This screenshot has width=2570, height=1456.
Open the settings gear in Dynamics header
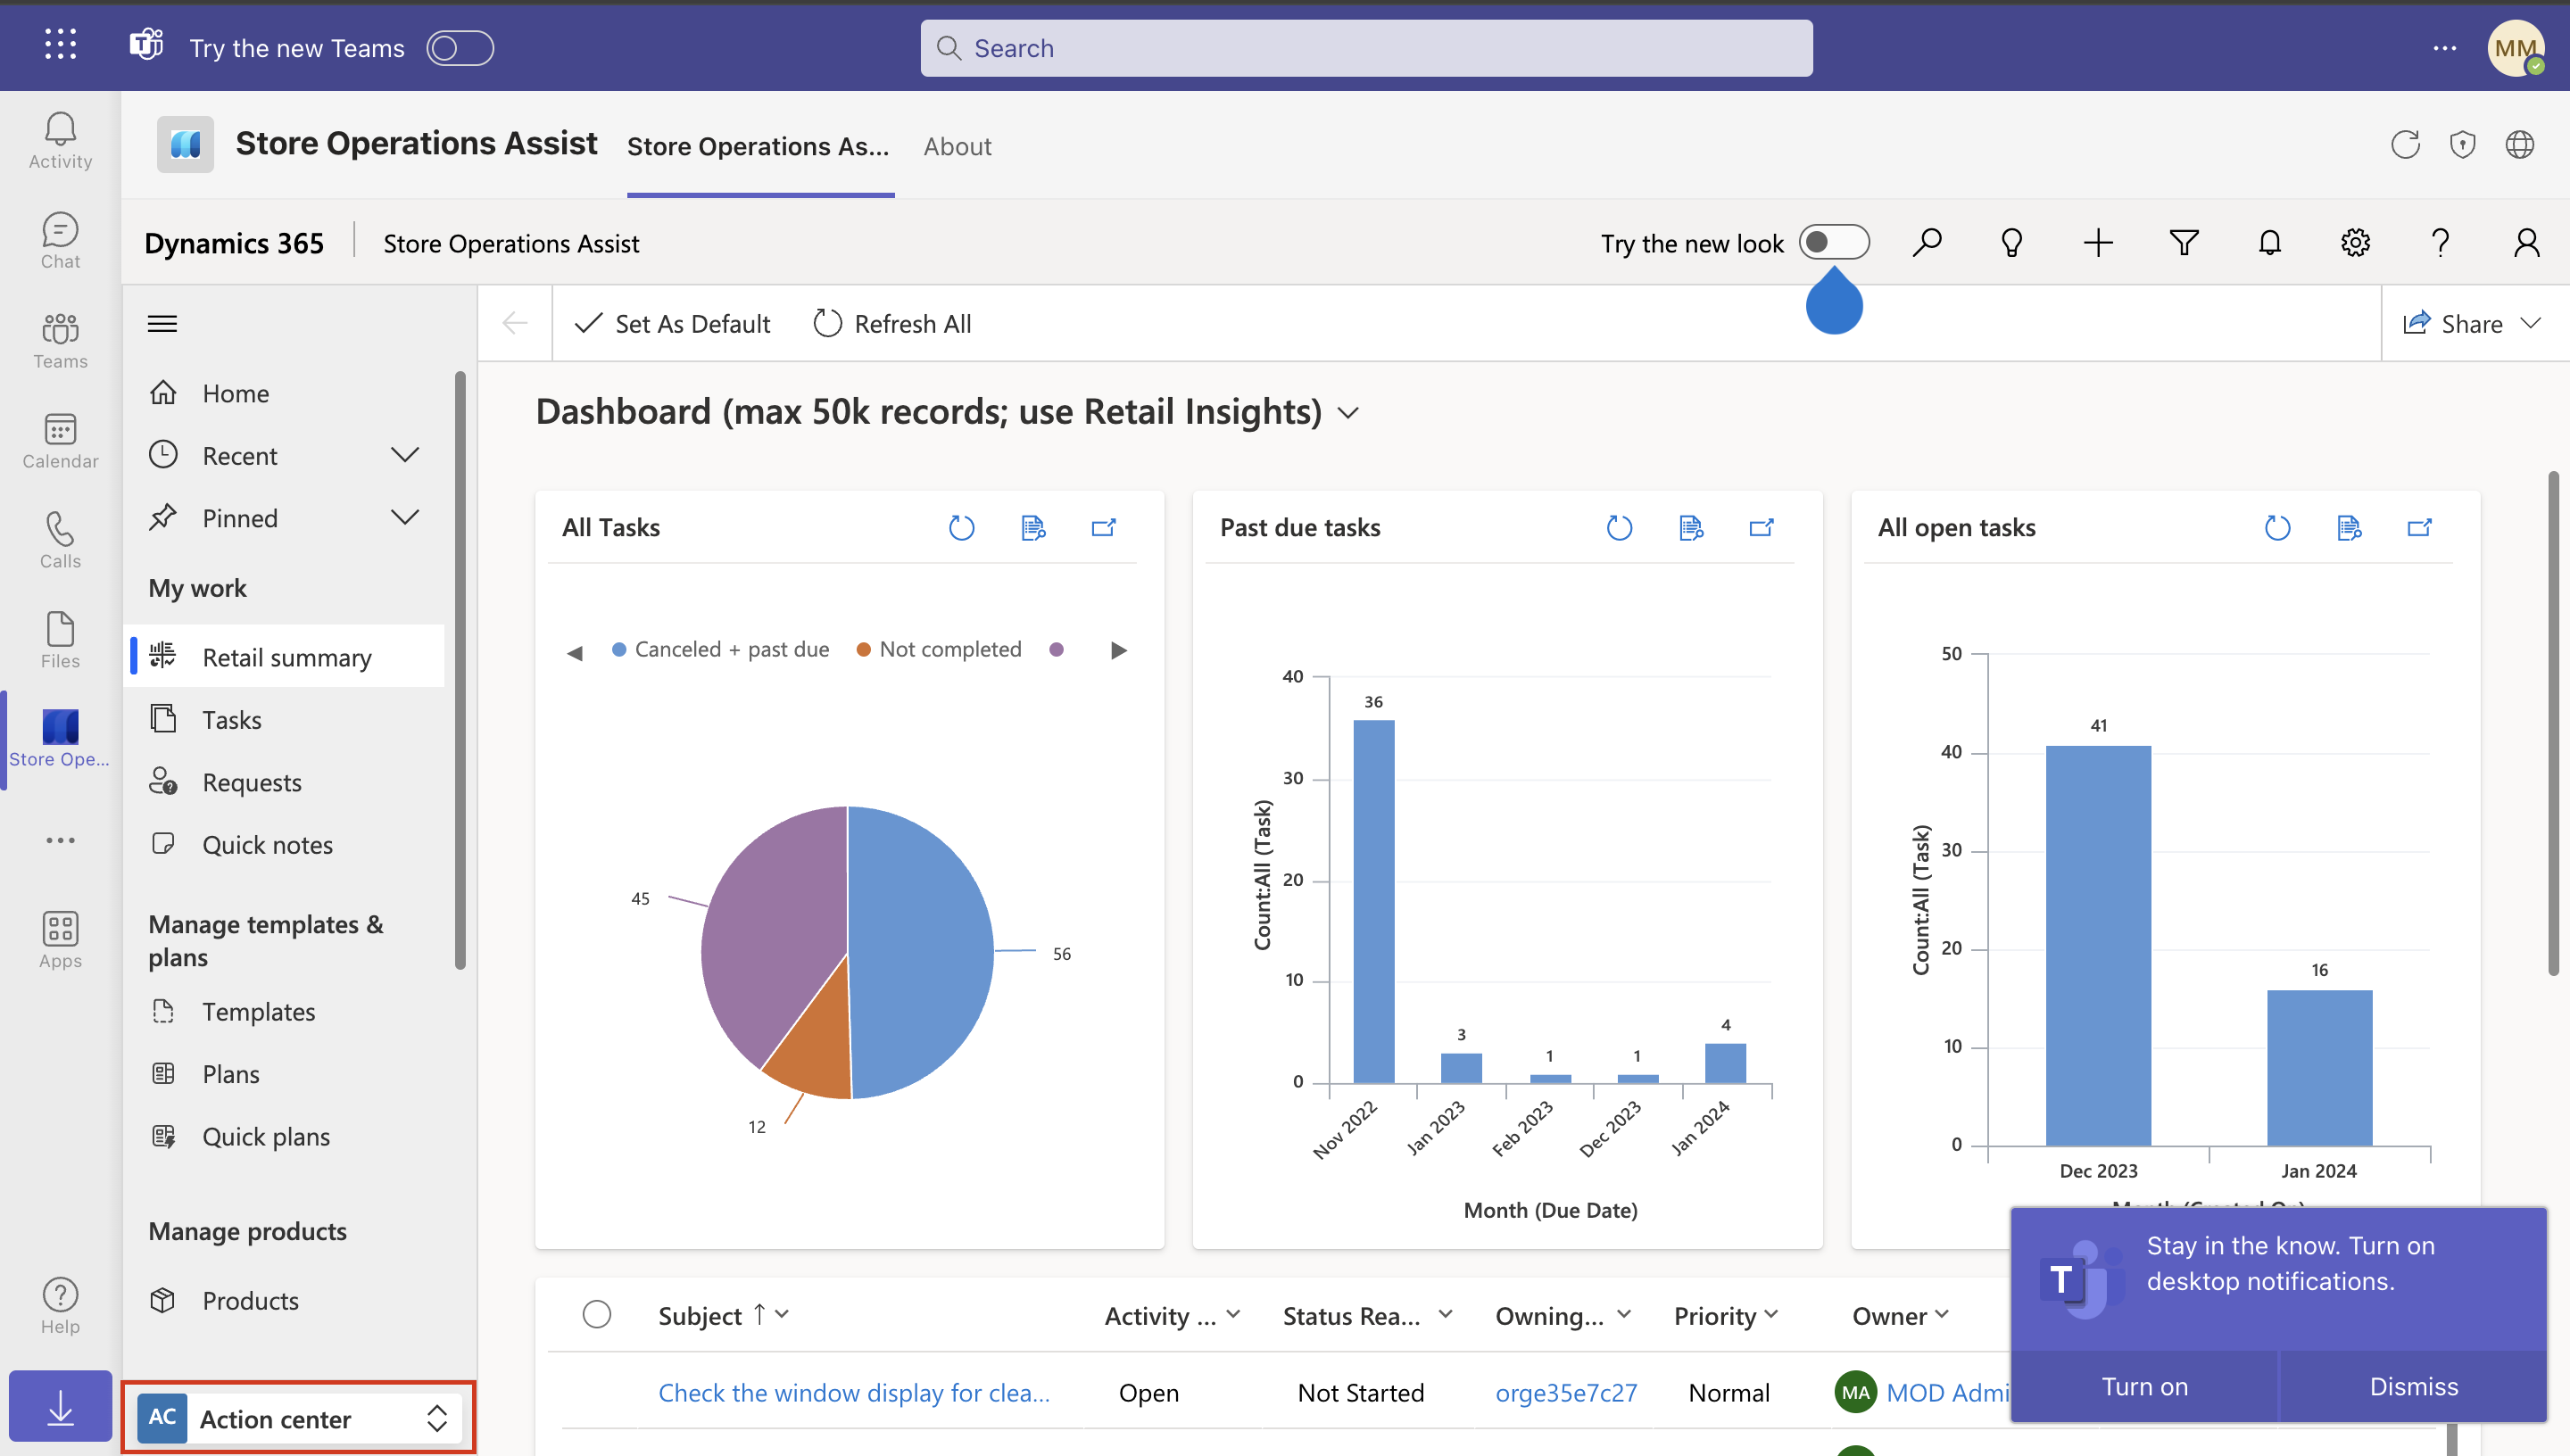tap(2355, 243)
